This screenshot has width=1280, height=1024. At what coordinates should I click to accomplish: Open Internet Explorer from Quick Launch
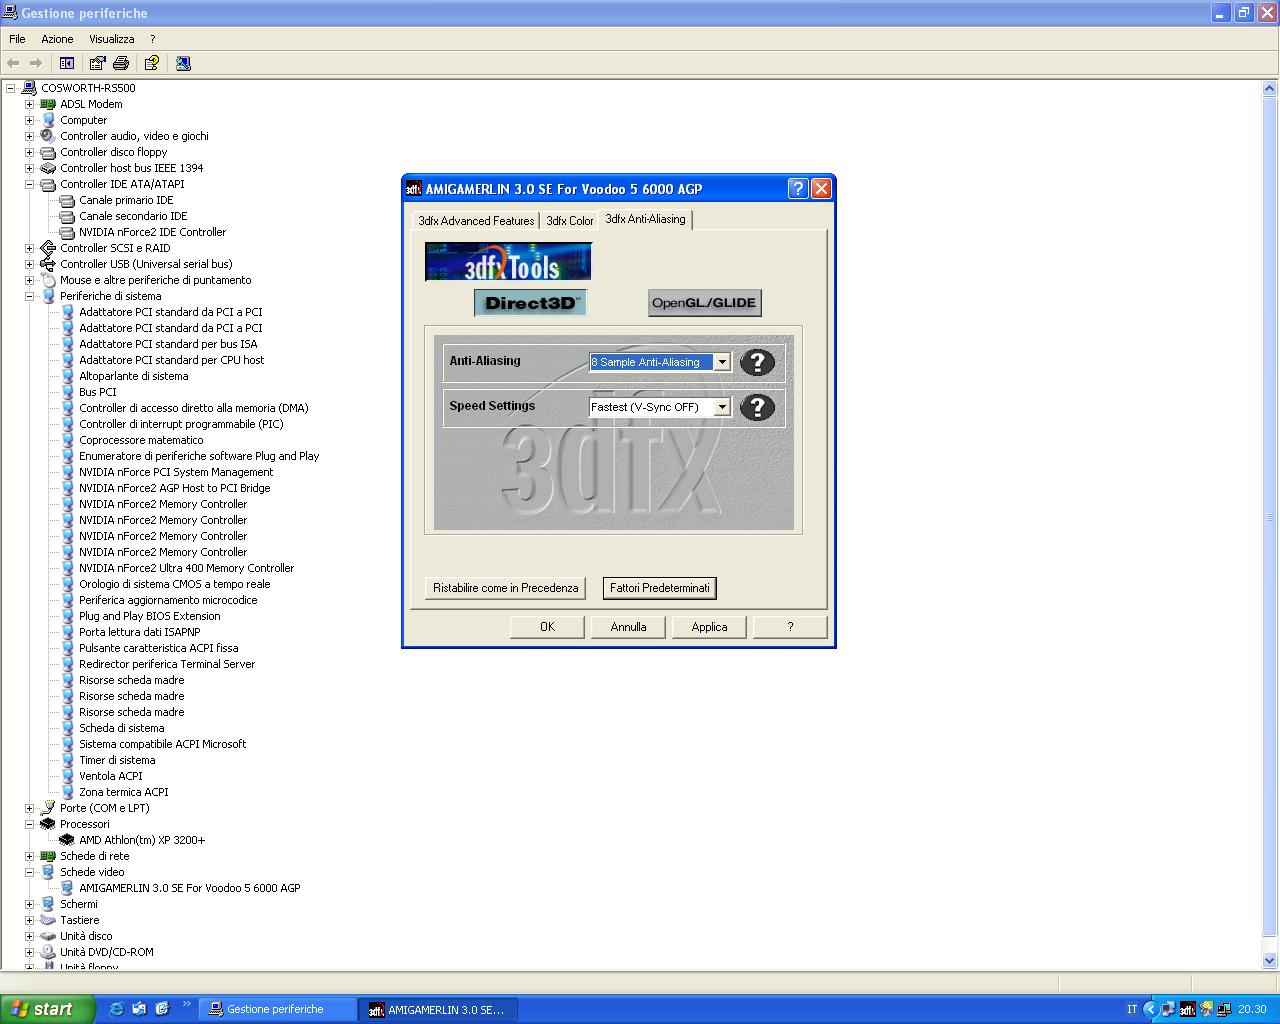click(x=116, y=1009)
